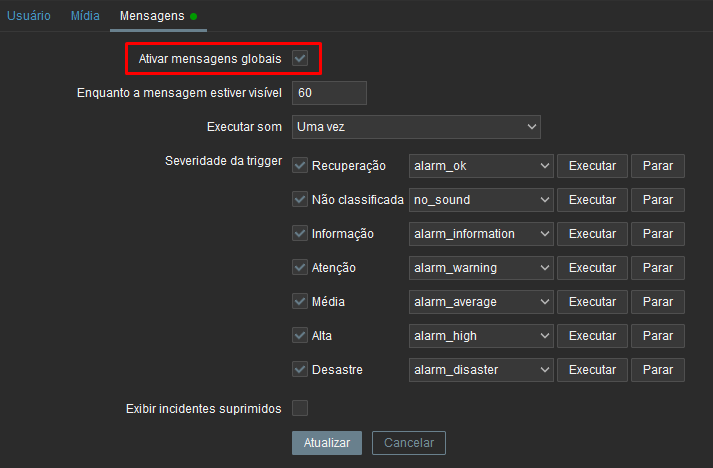Image resolution: width=713 pixels, height=468 pixels.
Task: Open the alarm_ok sound dropdown
Action: [481, 166]
